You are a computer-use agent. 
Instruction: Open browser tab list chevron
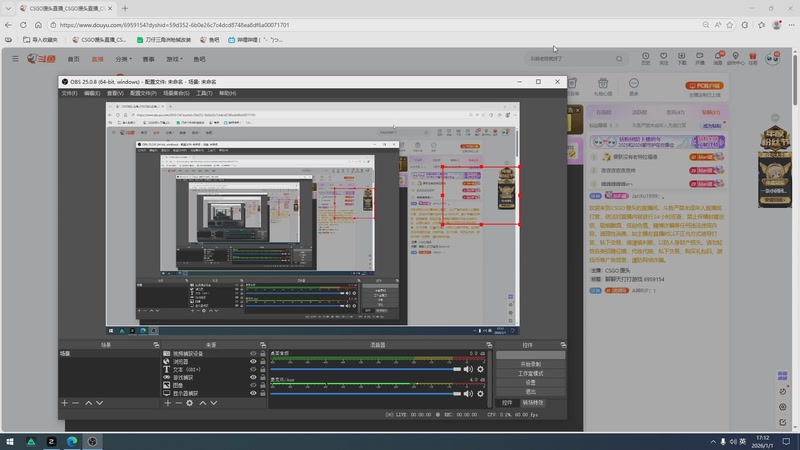[x=8, y=8]
